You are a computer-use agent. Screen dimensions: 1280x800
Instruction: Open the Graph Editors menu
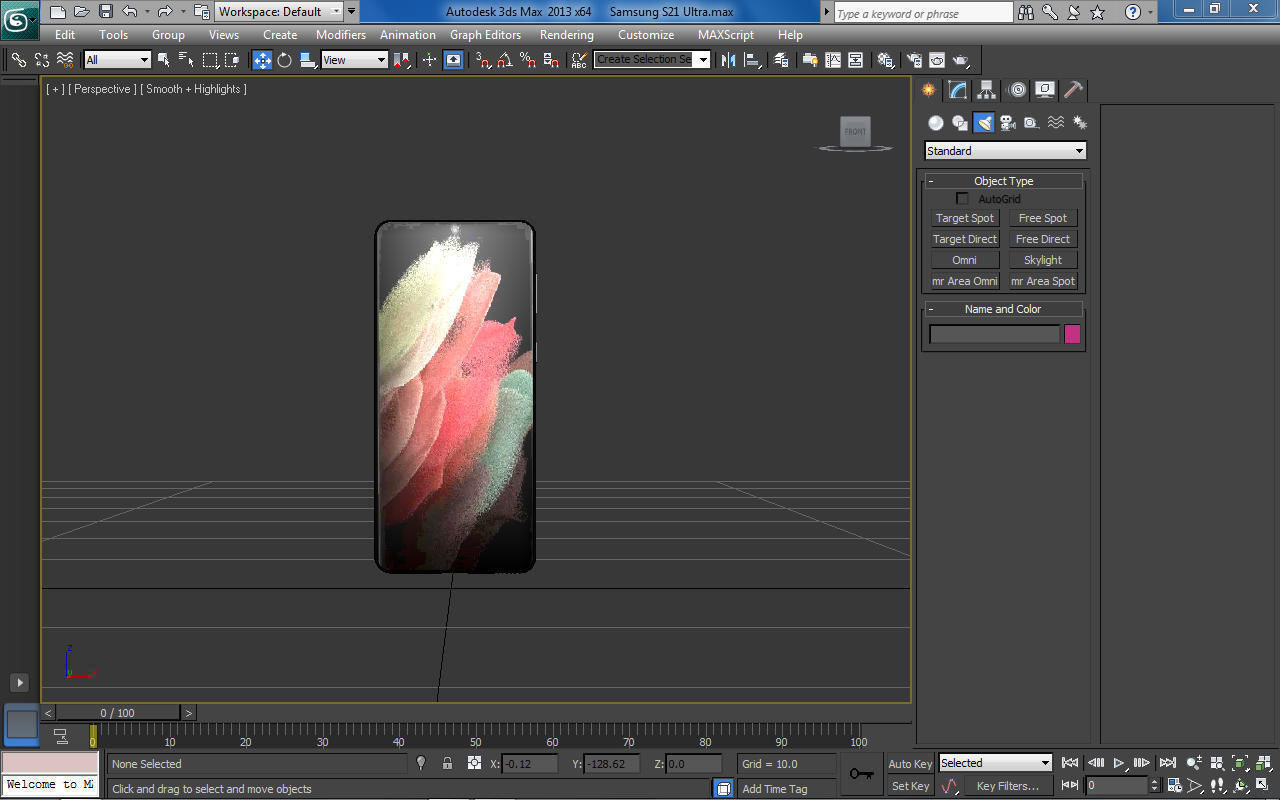point(485,35)
